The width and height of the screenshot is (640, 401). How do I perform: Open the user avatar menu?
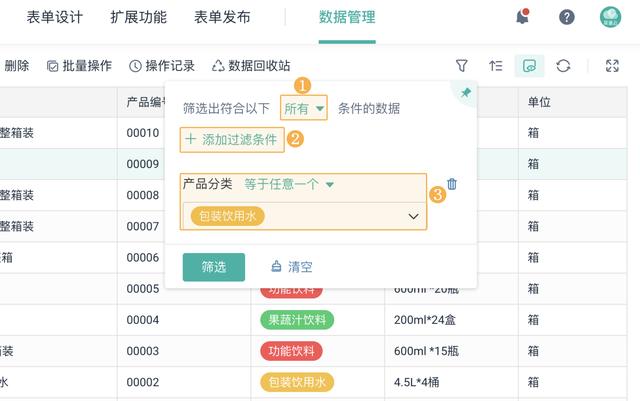(610, 17)
